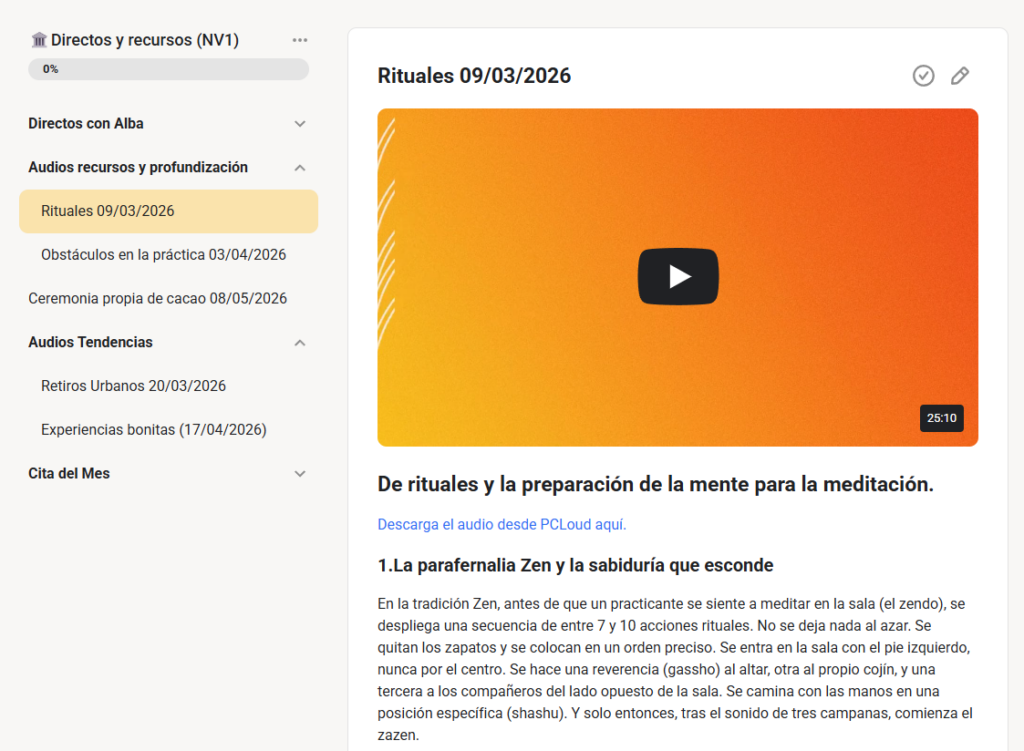The image size is (1024, 751).
Task: Click the 0% course progress bar
Action: point(168,69)
